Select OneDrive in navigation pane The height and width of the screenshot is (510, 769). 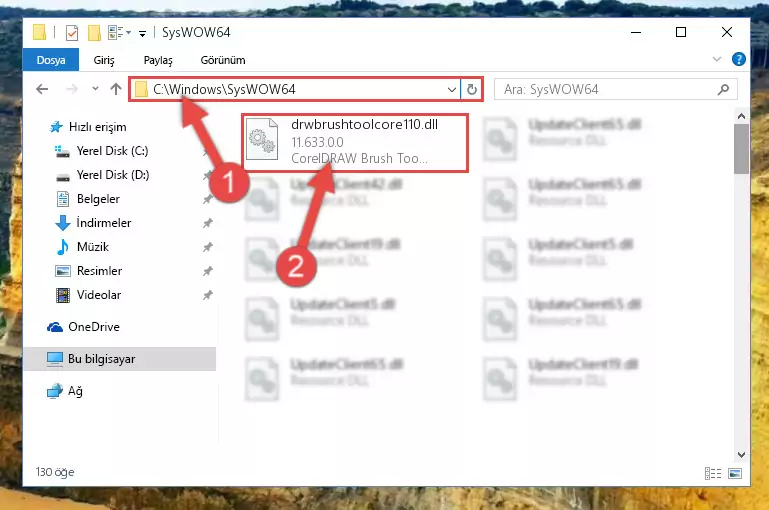coord(94,327)
